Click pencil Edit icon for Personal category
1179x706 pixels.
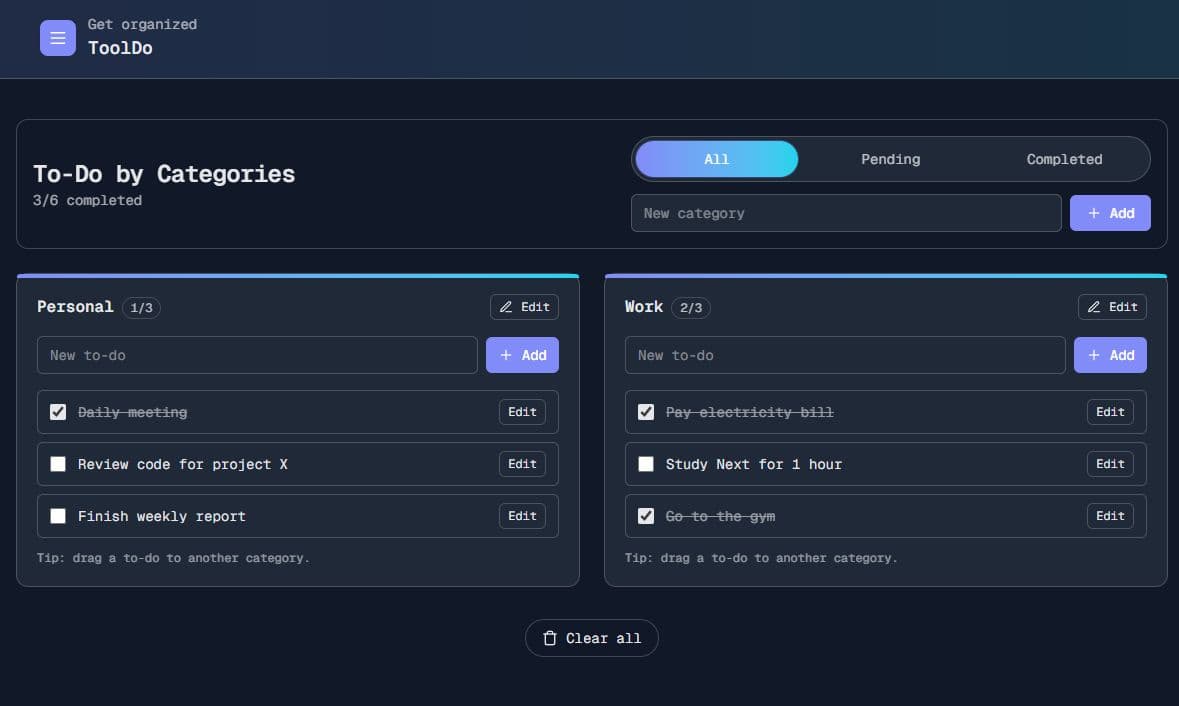pos(506,307)
